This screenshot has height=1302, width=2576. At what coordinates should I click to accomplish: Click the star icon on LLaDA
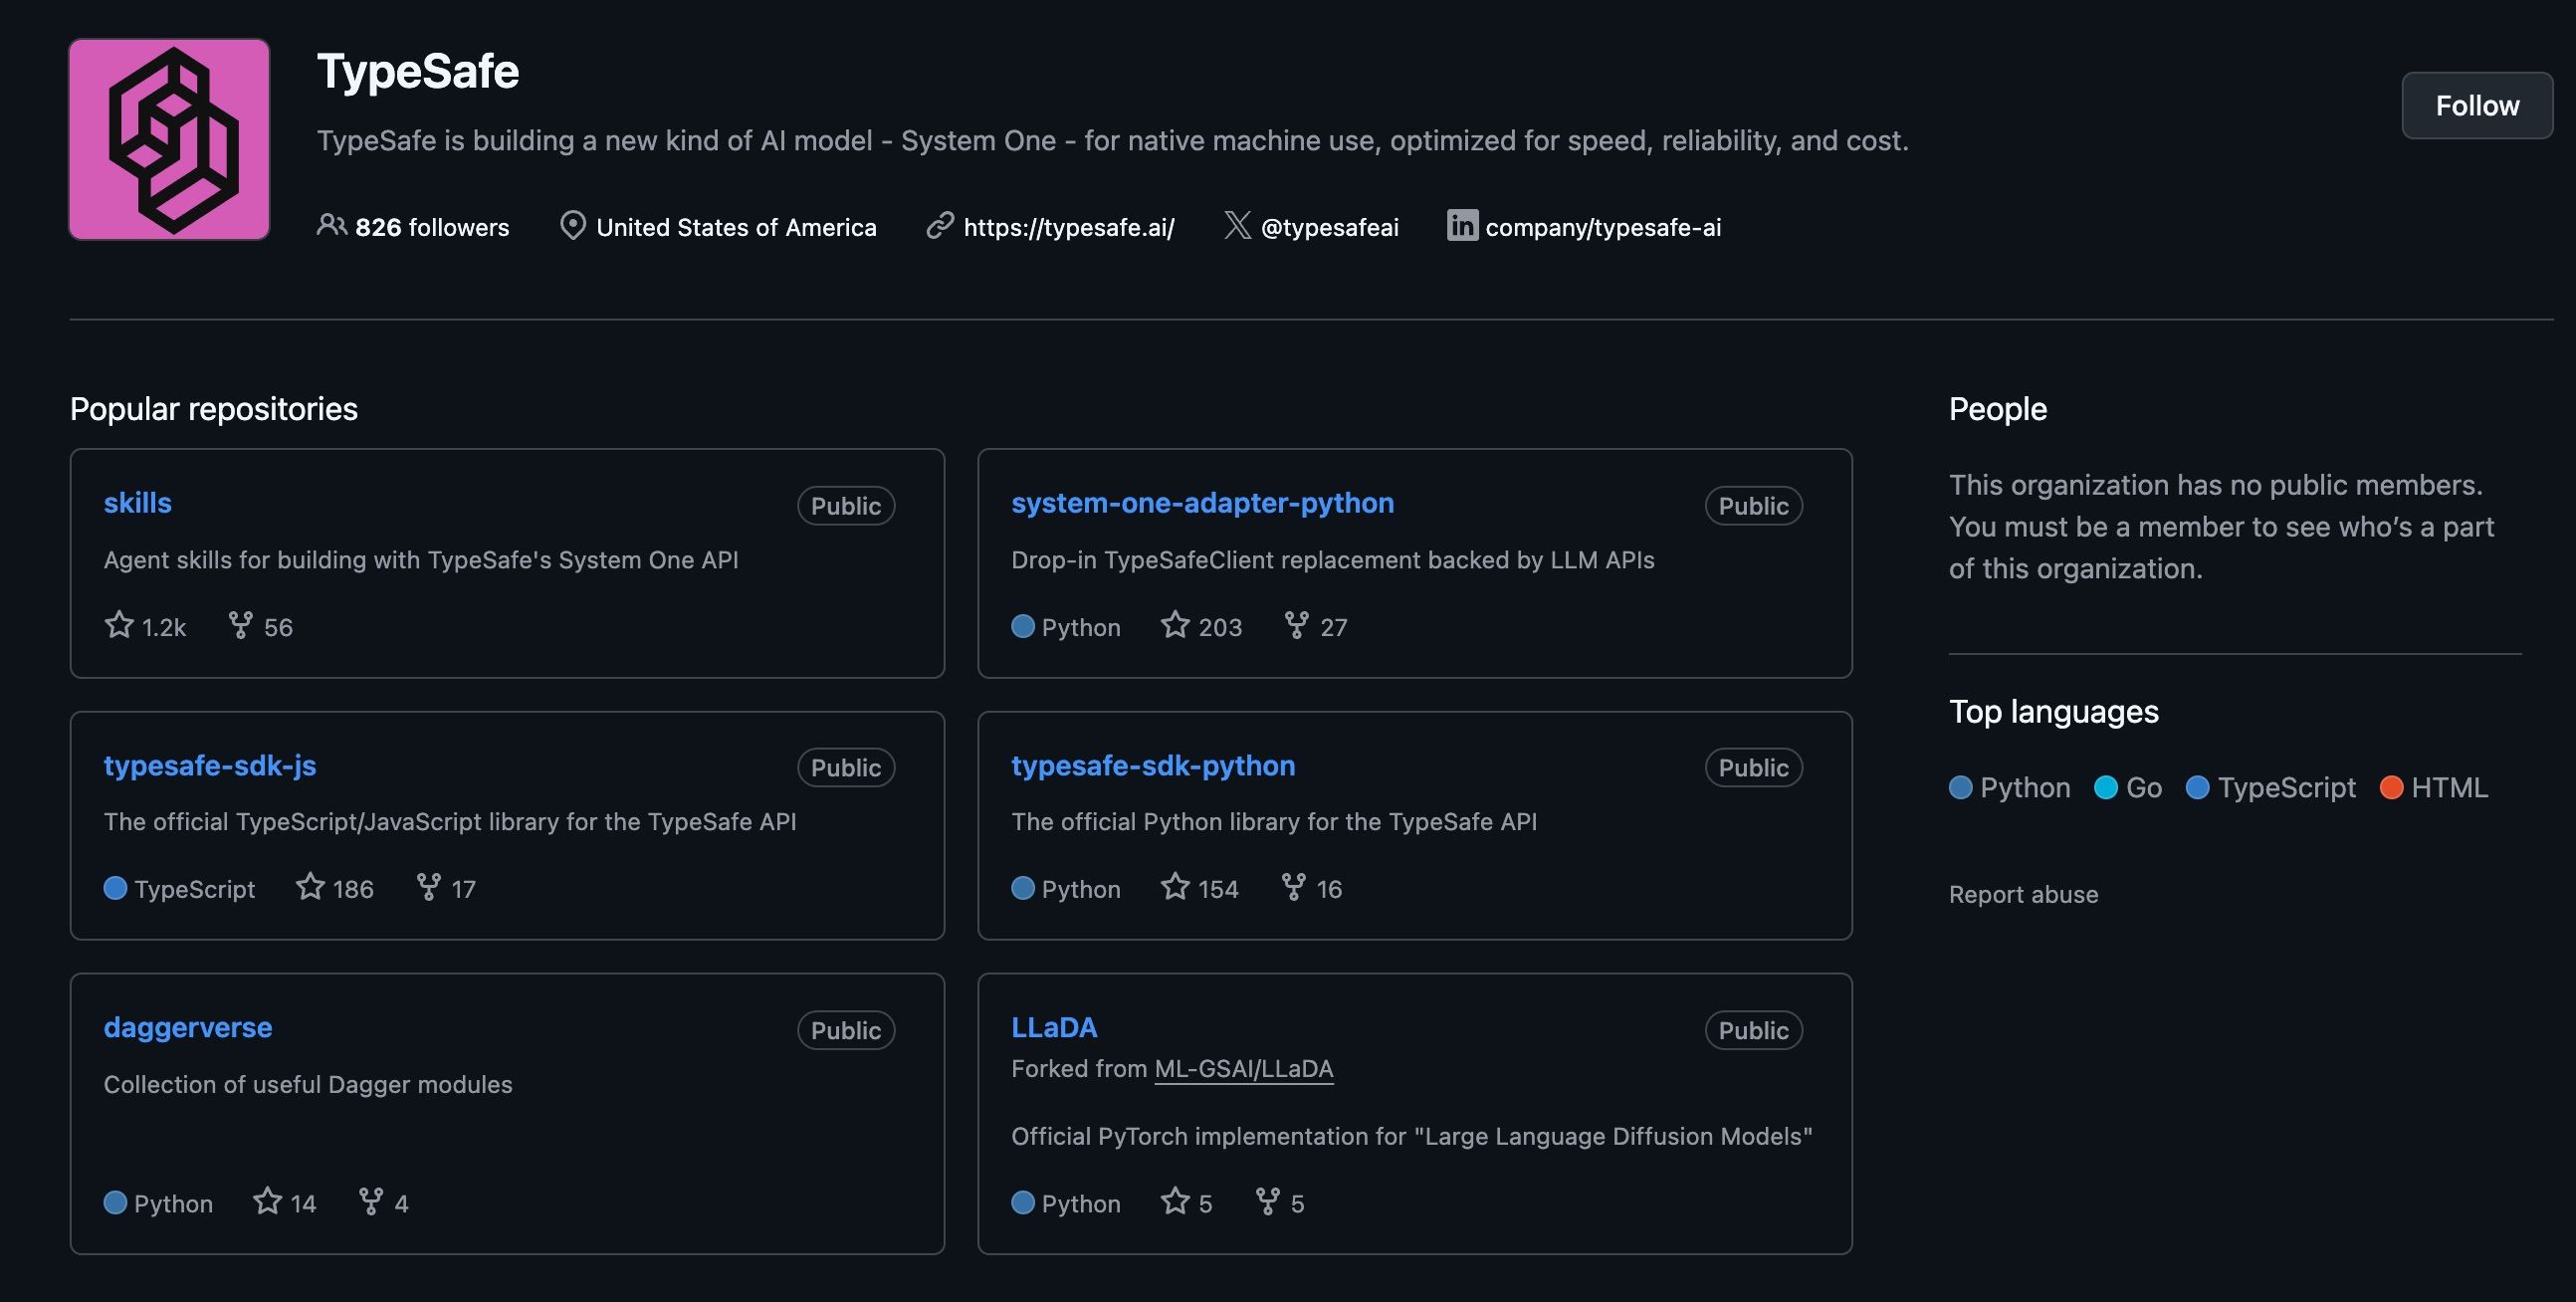(1175, 1201)
